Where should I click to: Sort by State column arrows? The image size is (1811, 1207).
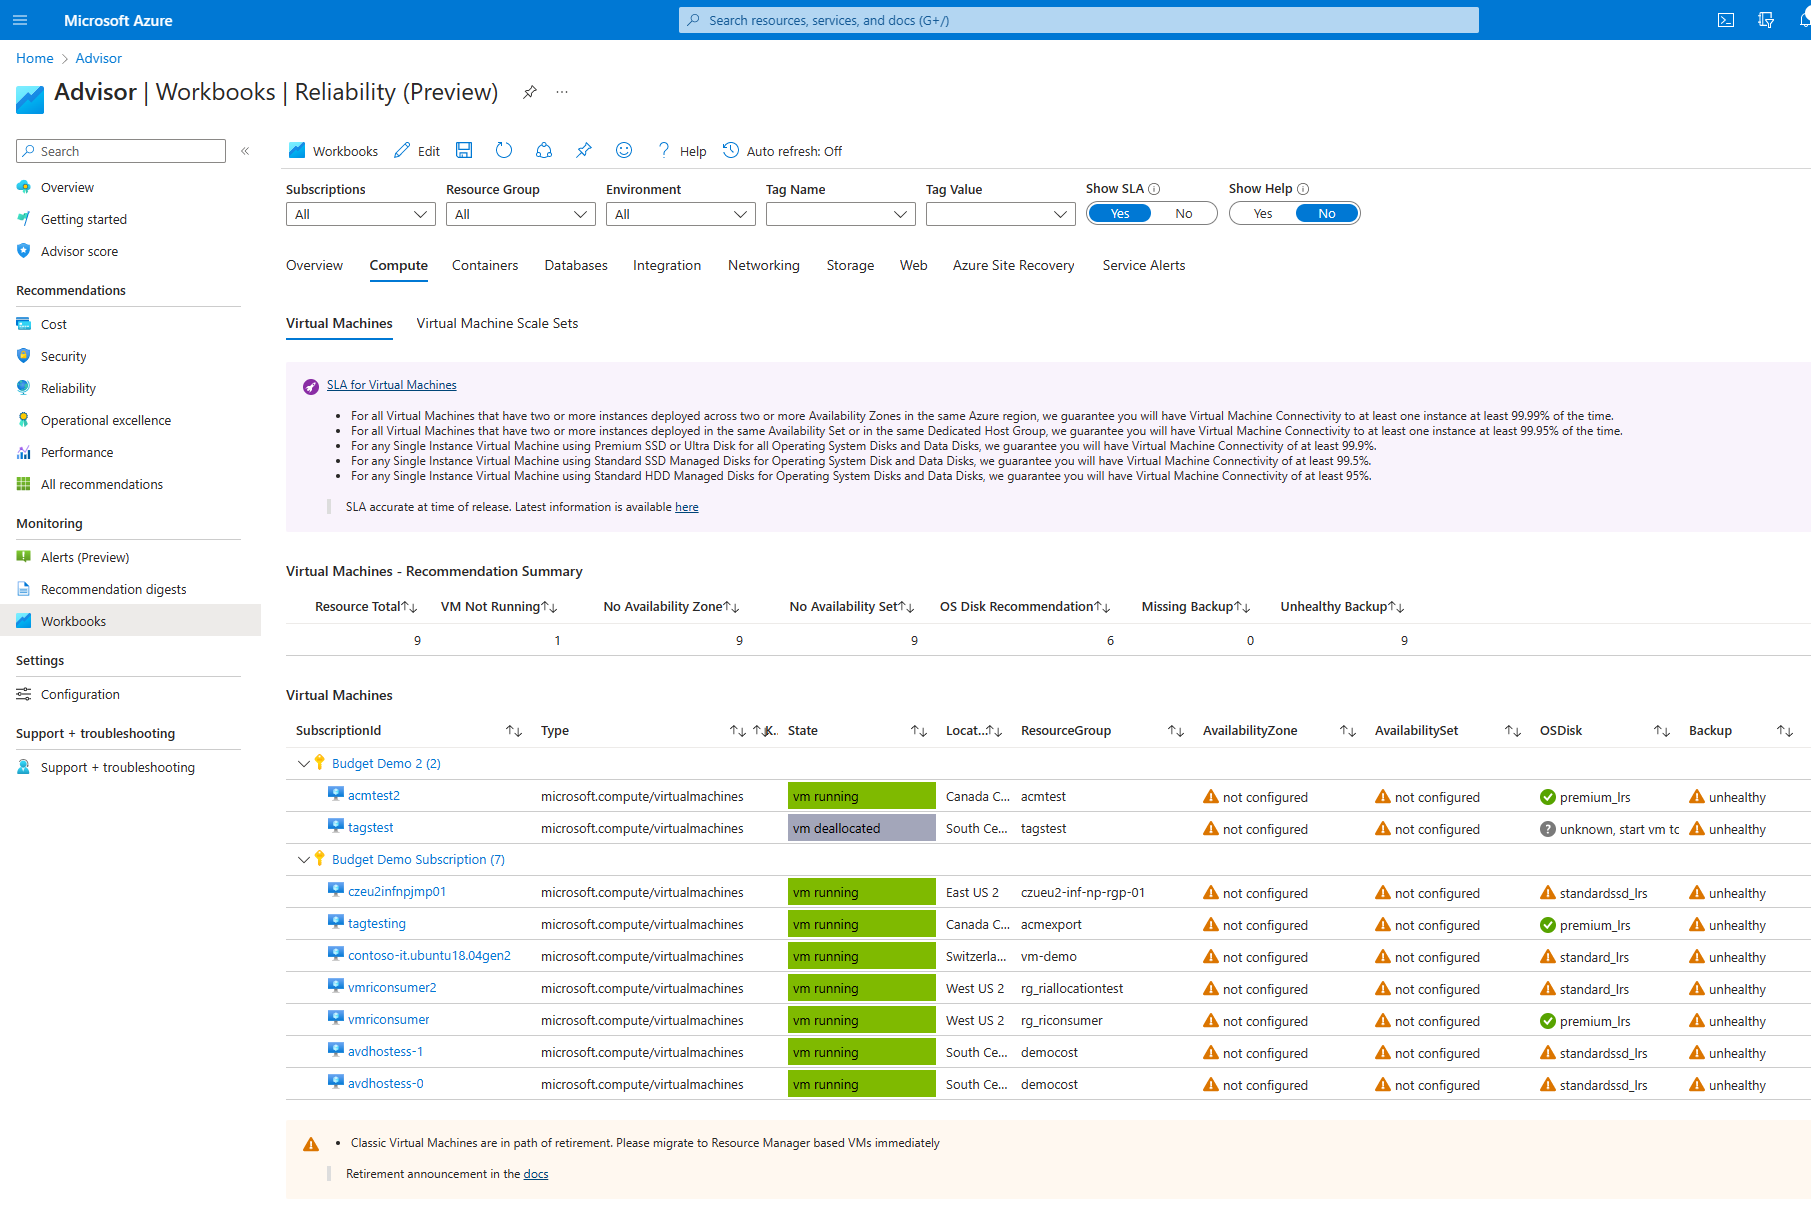tap(919, 731)
